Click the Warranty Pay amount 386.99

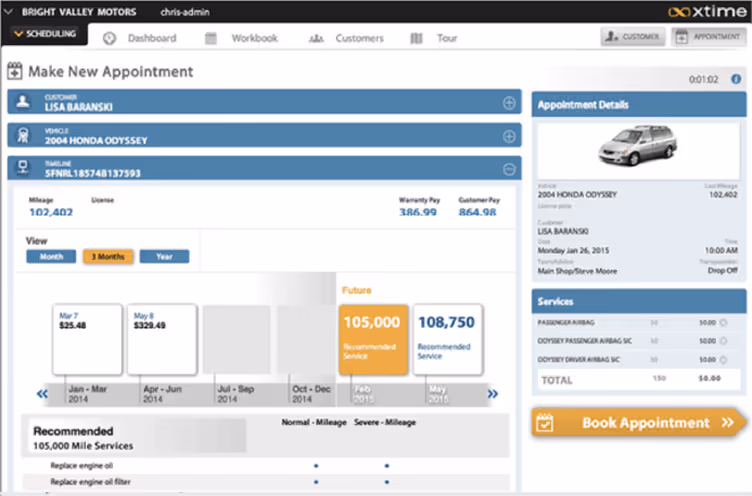coord(418,212)
